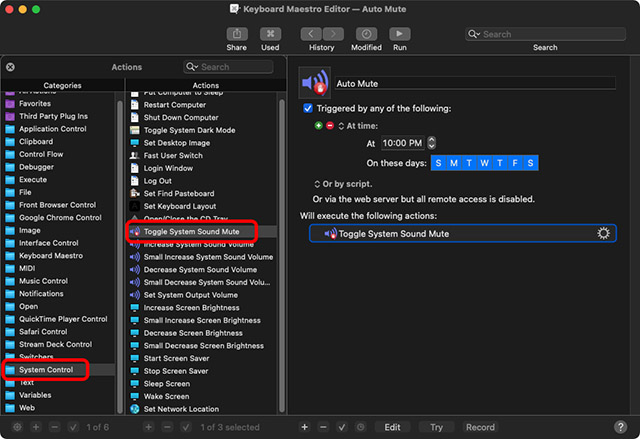Add a macro group with the bottom-left plus

36,427
